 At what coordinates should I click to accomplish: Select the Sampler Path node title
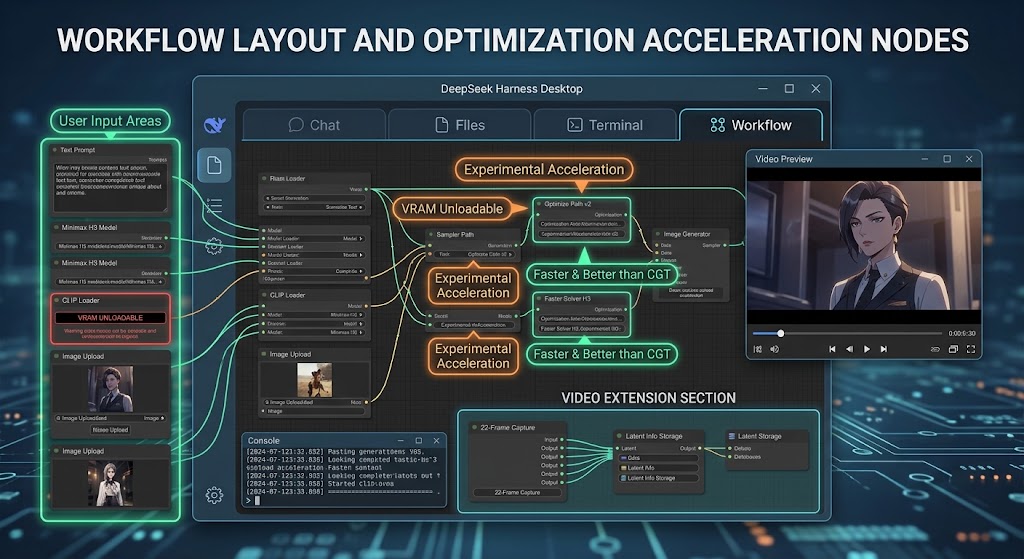[x=455, y=234]
